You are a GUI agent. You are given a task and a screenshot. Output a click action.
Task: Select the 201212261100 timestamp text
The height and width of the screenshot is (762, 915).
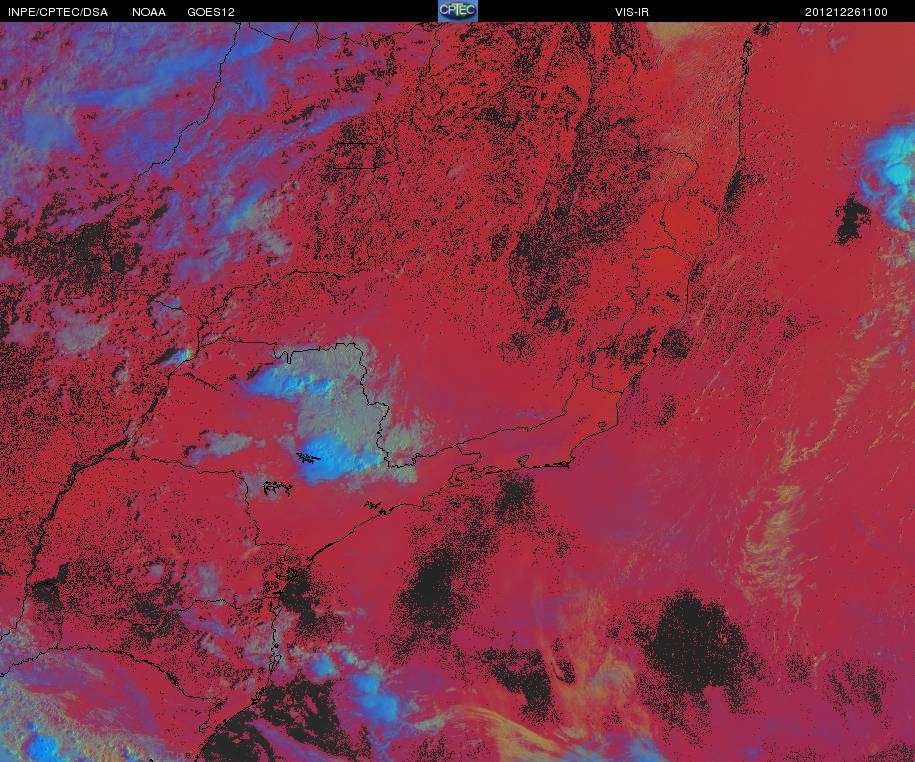pos(846,12)
